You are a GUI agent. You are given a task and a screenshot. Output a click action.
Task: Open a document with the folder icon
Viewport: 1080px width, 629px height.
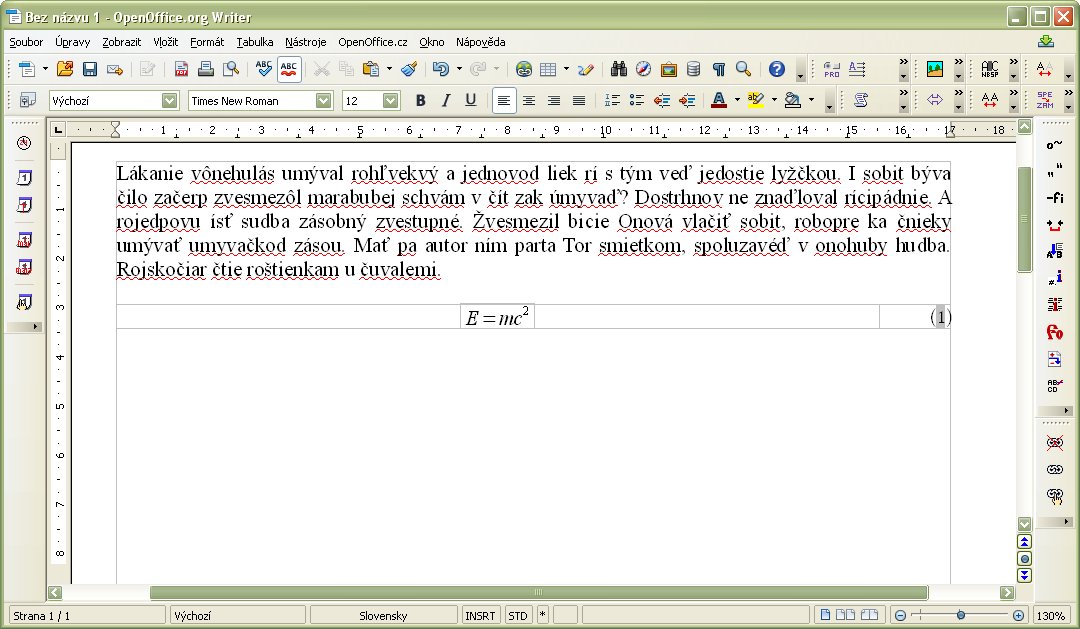(65, 69)
